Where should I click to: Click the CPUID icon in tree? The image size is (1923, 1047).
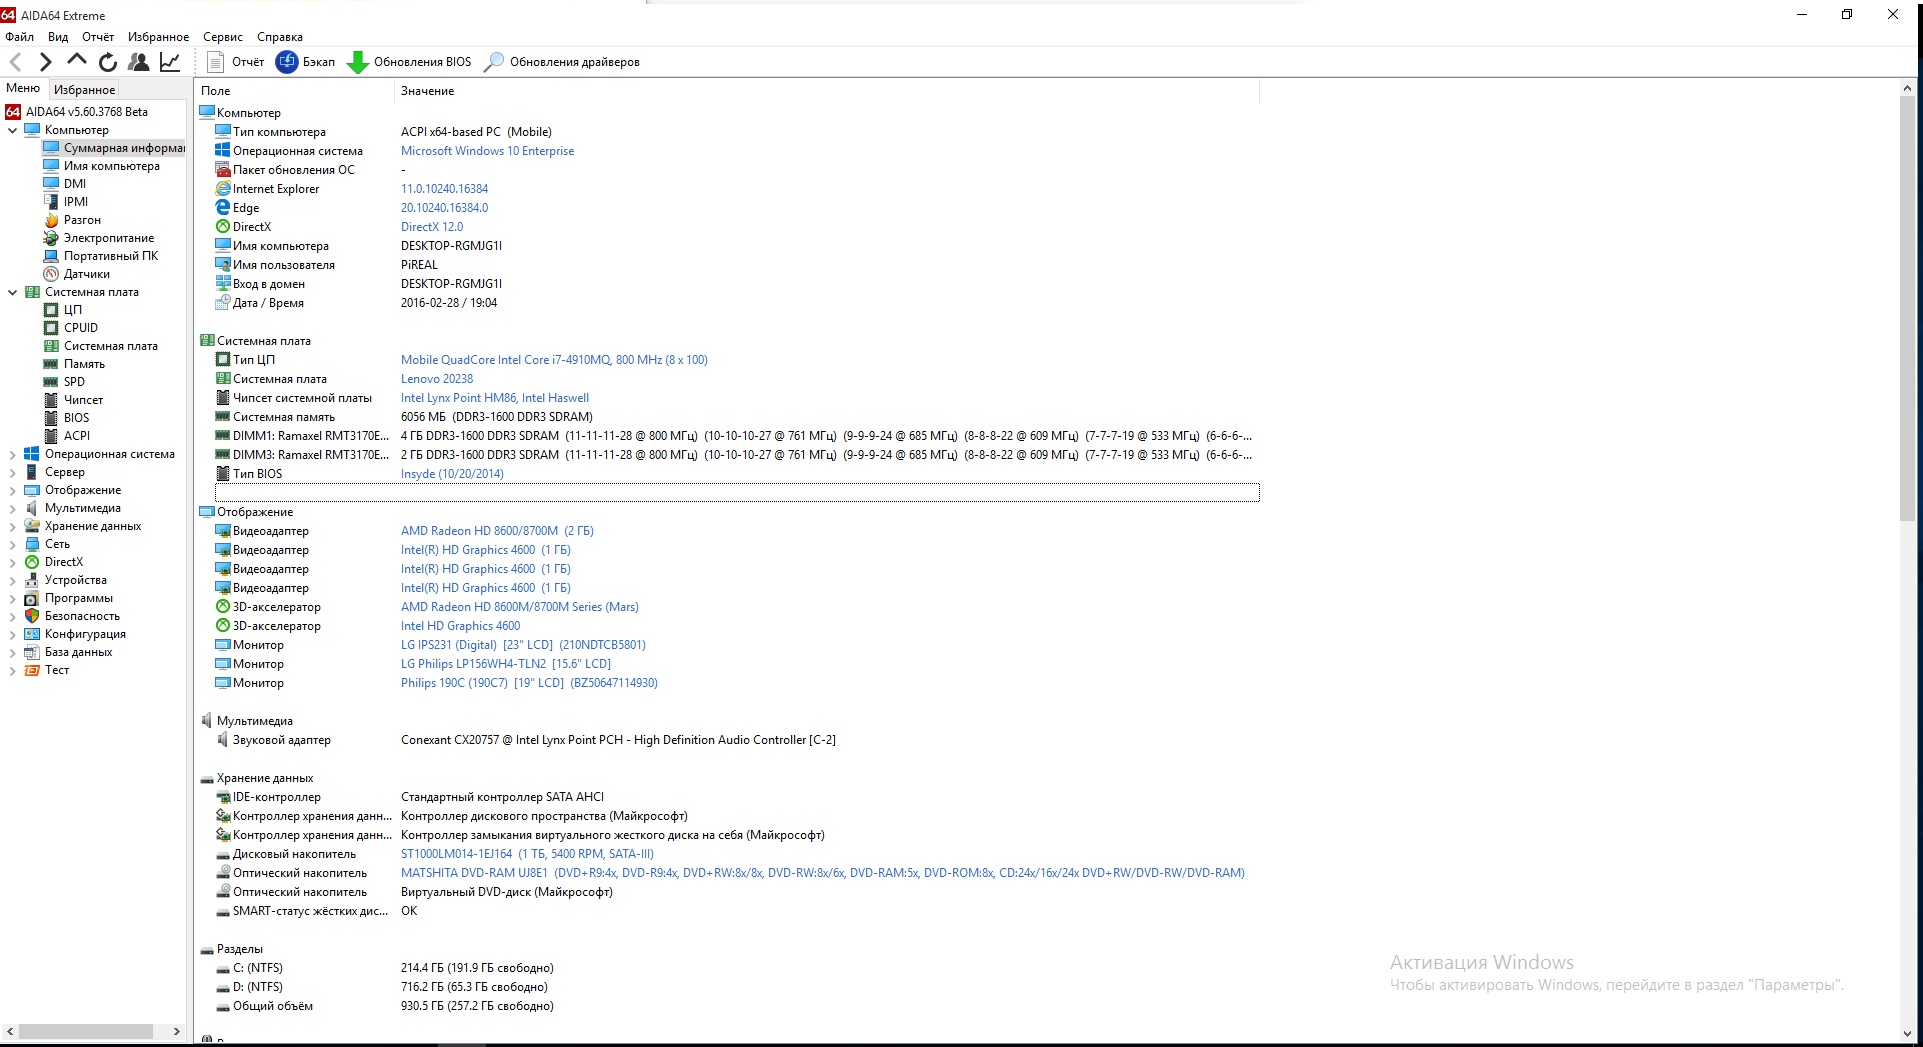[51, 328]
